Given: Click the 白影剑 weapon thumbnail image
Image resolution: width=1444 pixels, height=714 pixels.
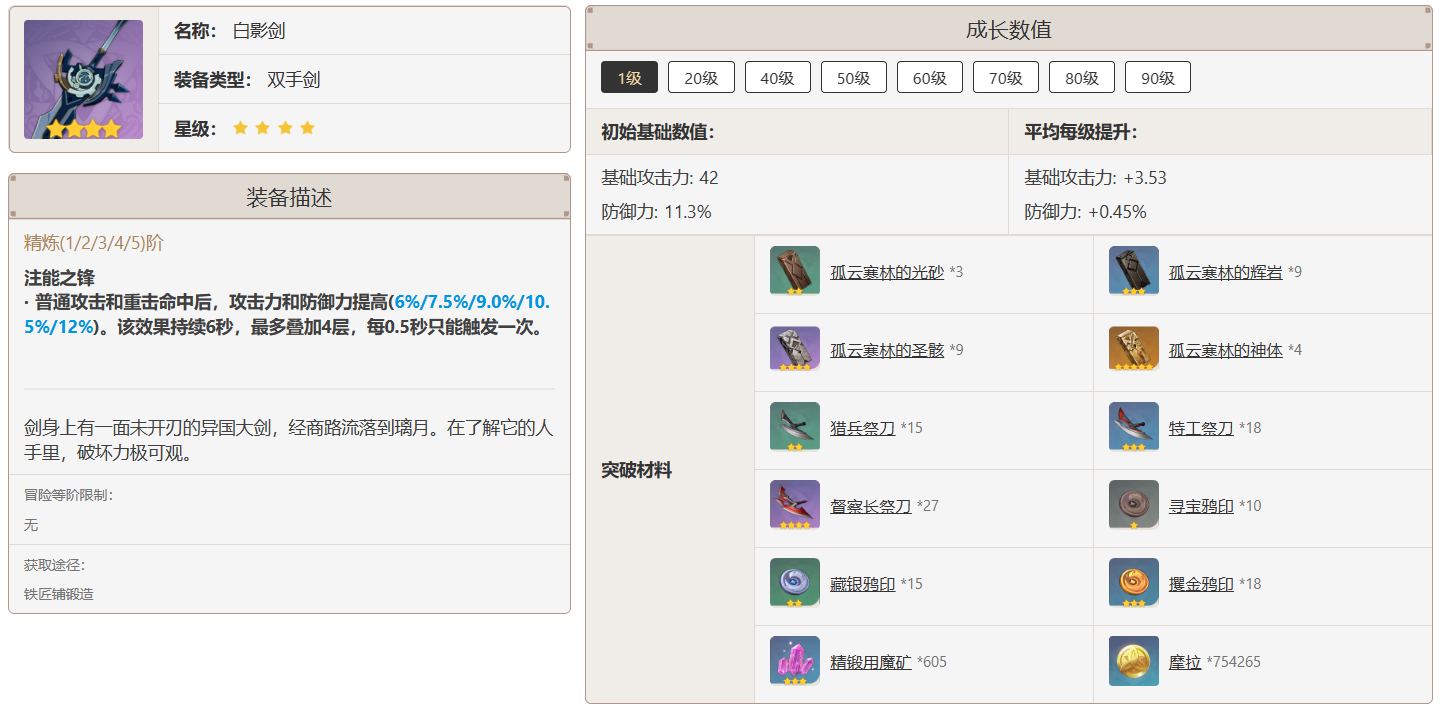Looking at the screenshot, I should (x=83, y=80).
